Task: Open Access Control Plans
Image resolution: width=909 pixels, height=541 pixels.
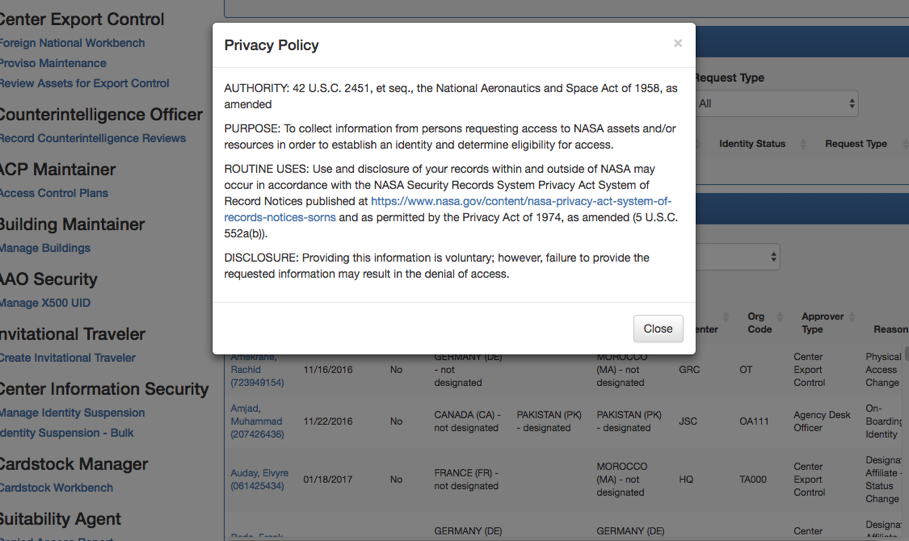Action: tap(54, 193)
